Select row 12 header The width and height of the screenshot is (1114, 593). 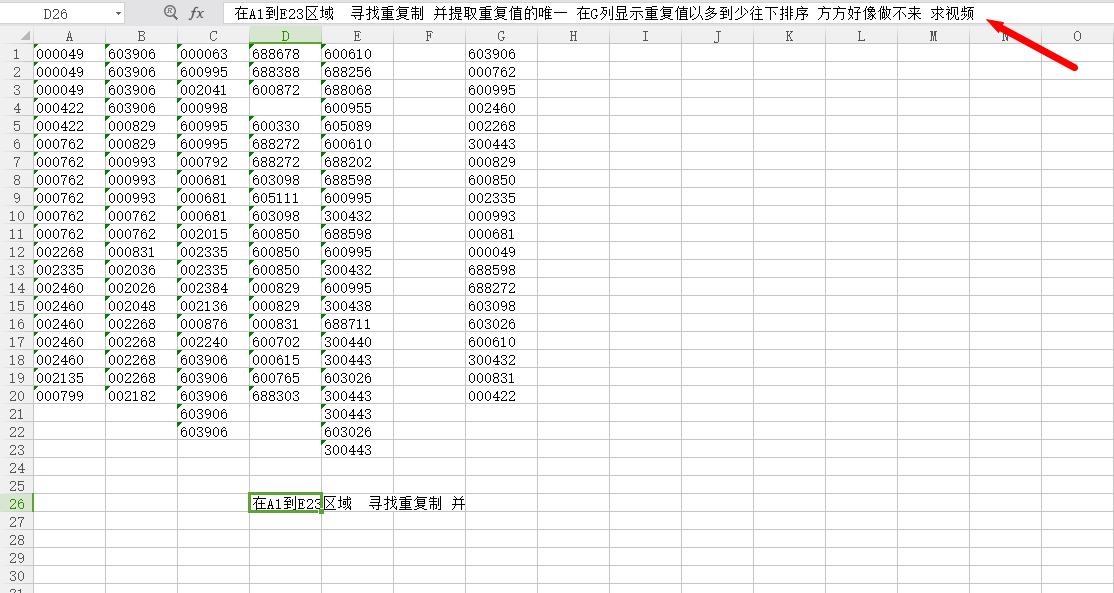tap(17, 252)
